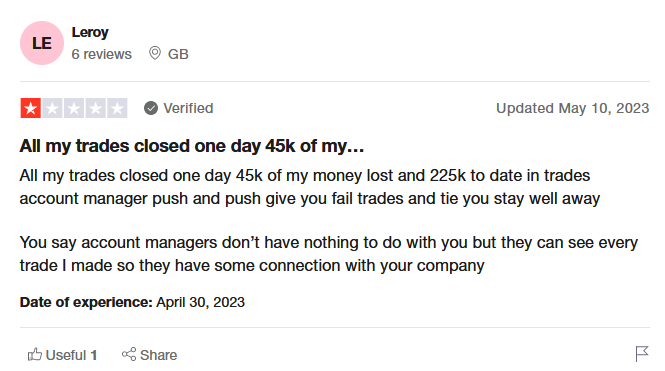This screenshot has width=665, height=371.
Task: Flag this review with the flag icon
Action: tap(642, 354)
